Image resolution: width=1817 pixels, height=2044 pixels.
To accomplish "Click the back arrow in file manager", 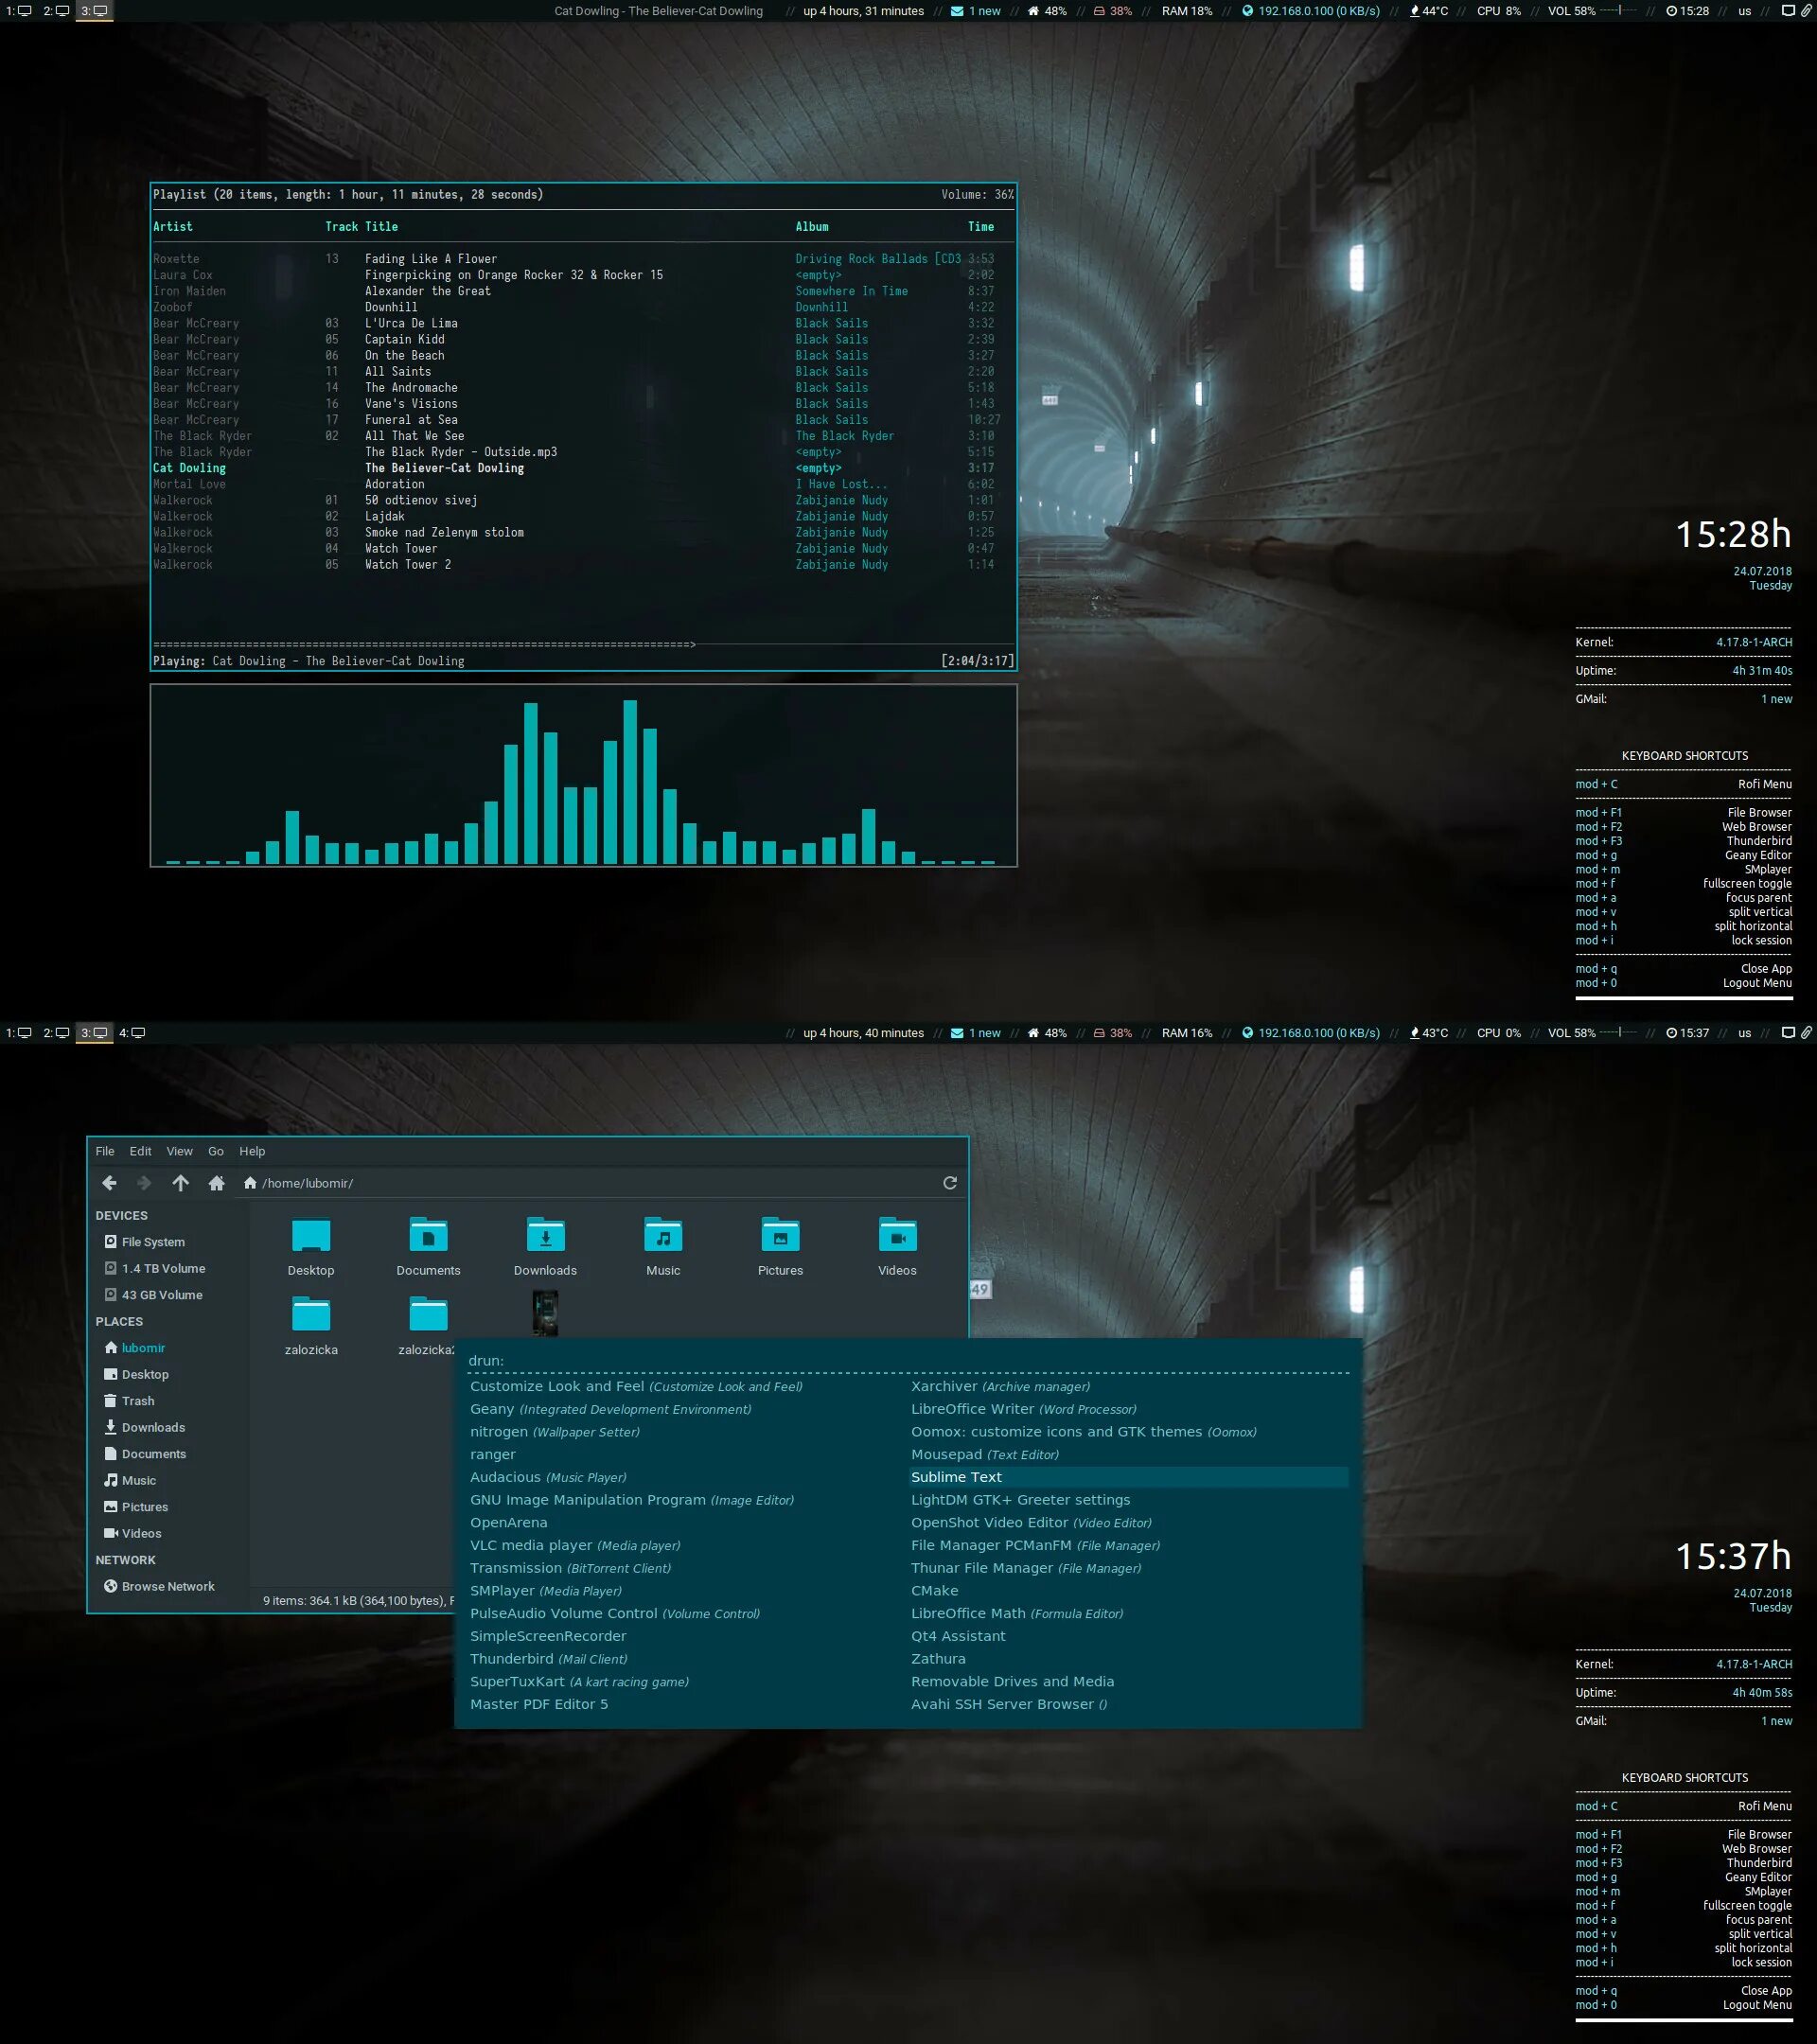I will [110, 1183].
